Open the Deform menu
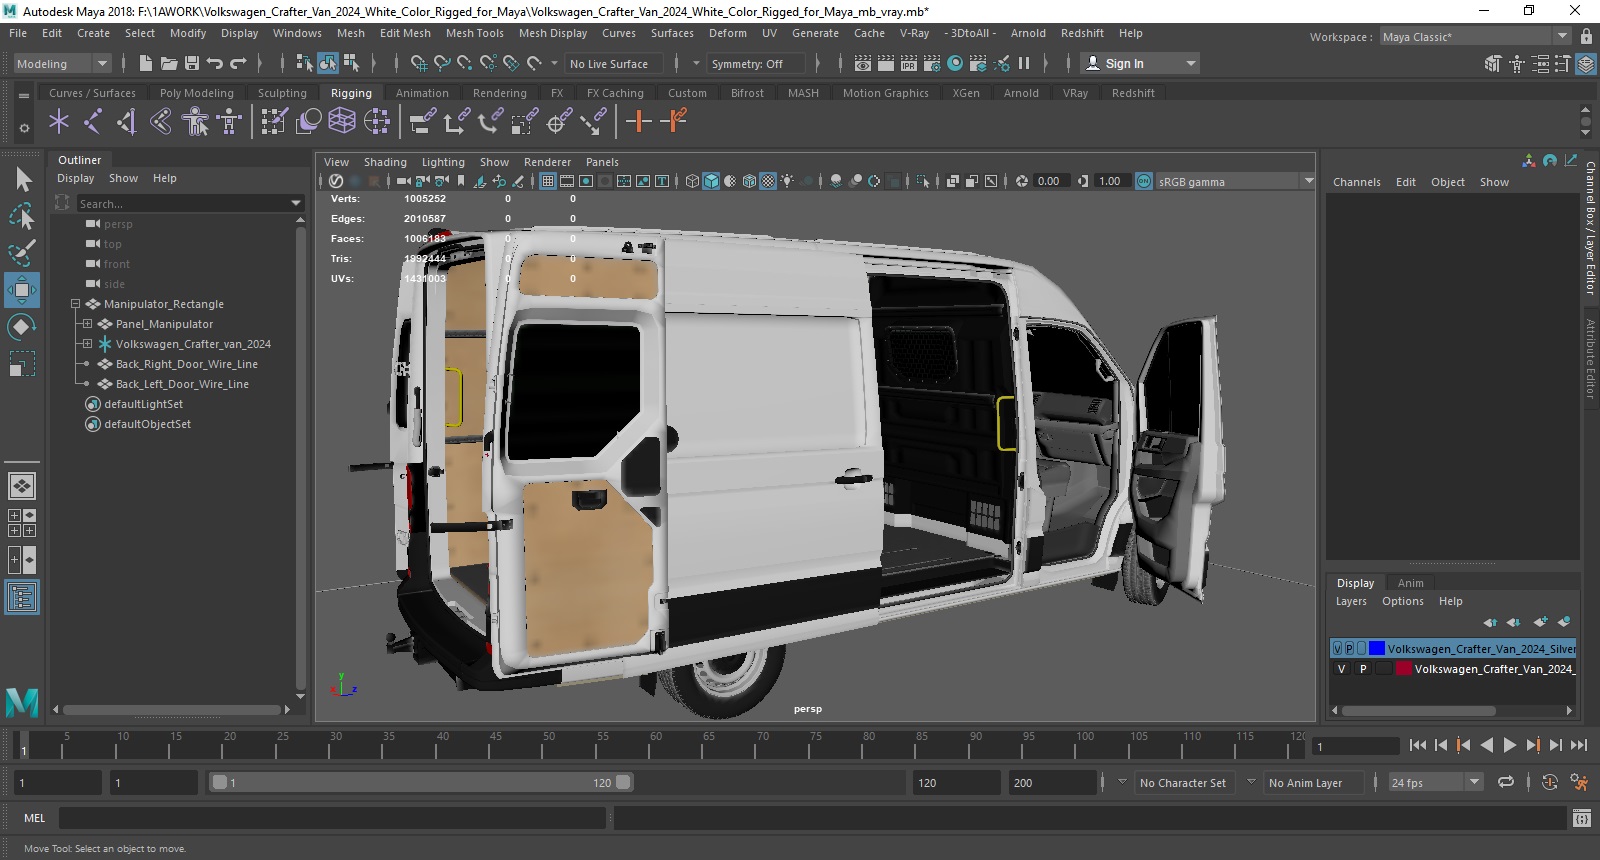Screen dimensions: 1600x860 (x=727, y=33)
